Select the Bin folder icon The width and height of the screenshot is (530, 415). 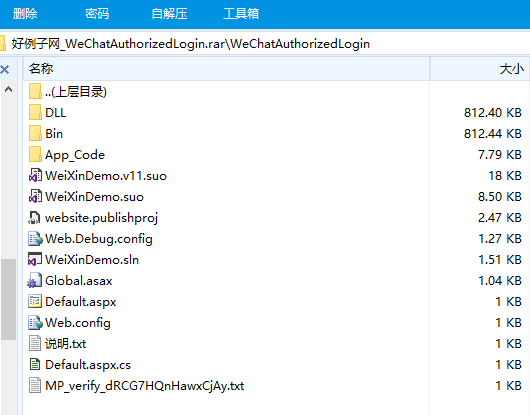[x=35, y=133]
